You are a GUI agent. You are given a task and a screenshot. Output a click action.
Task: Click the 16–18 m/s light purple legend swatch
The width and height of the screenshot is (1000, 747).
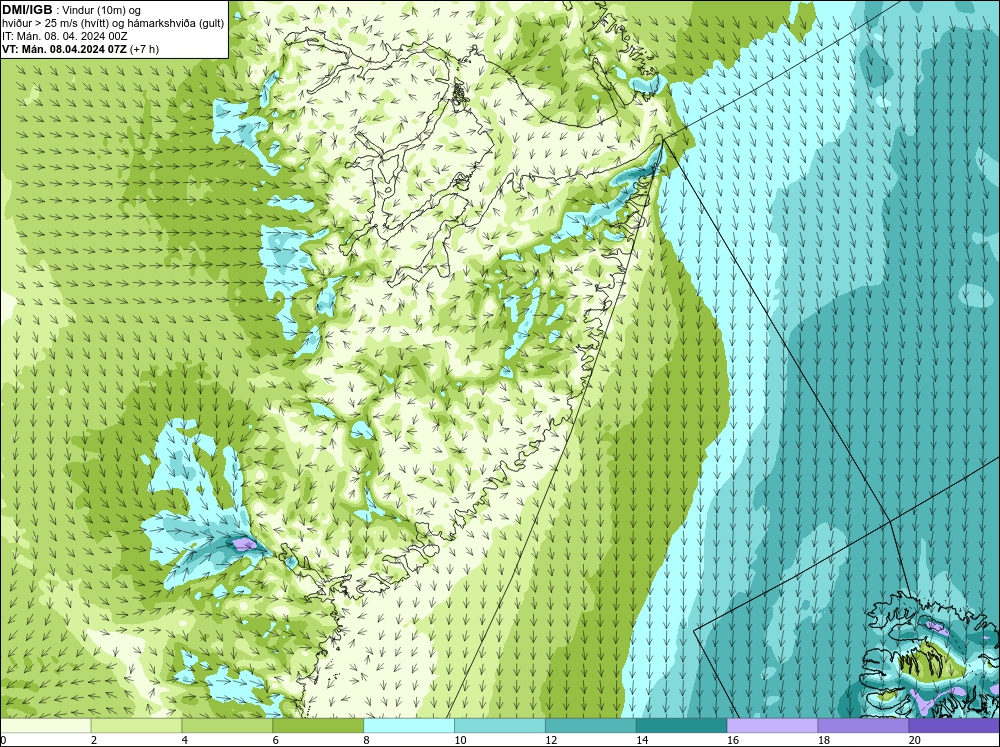(772, 726)
